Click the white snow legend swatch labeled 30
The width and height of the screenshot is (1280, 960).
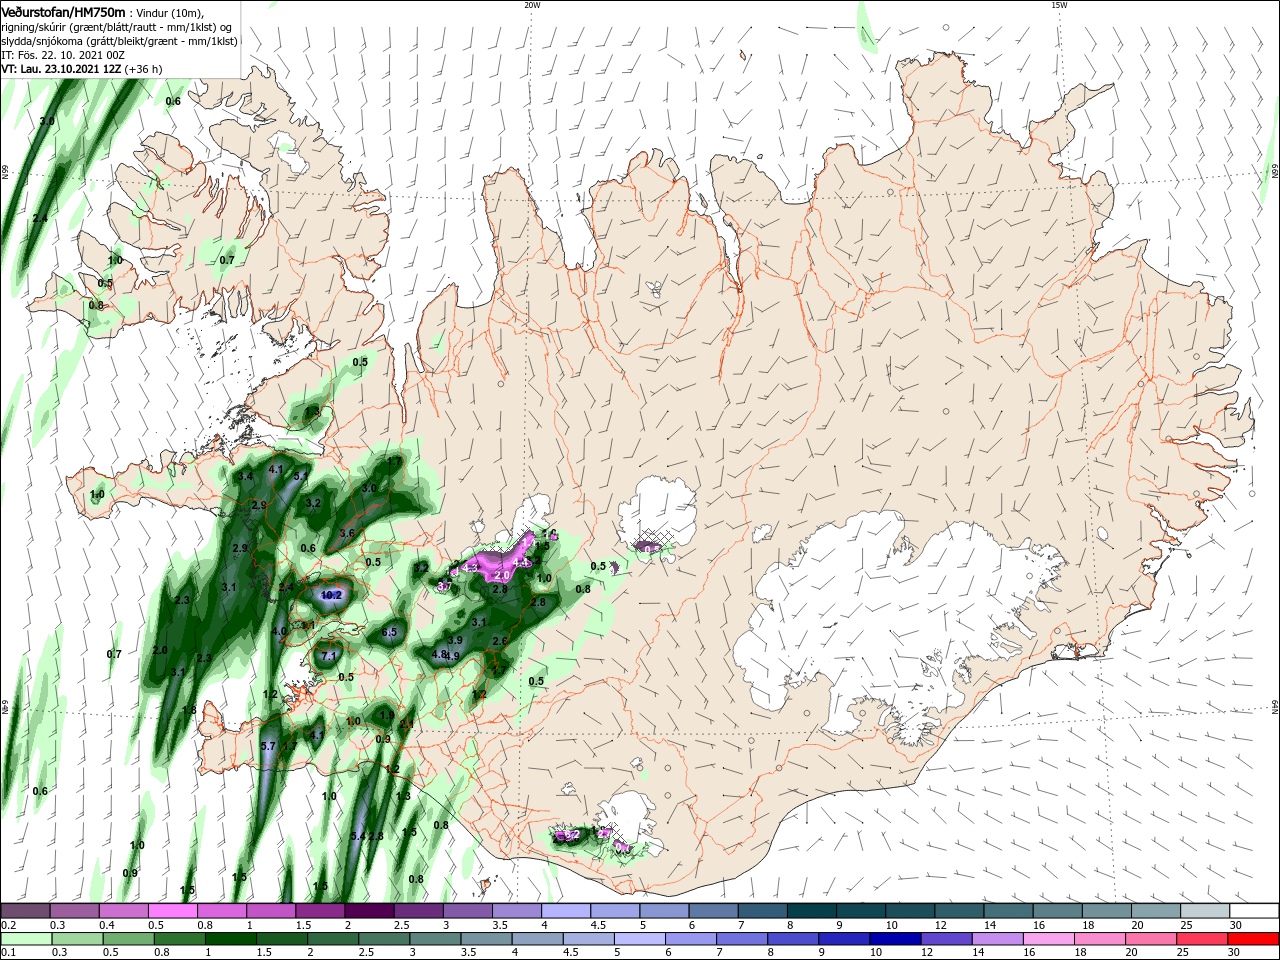tap(1254, 911)
